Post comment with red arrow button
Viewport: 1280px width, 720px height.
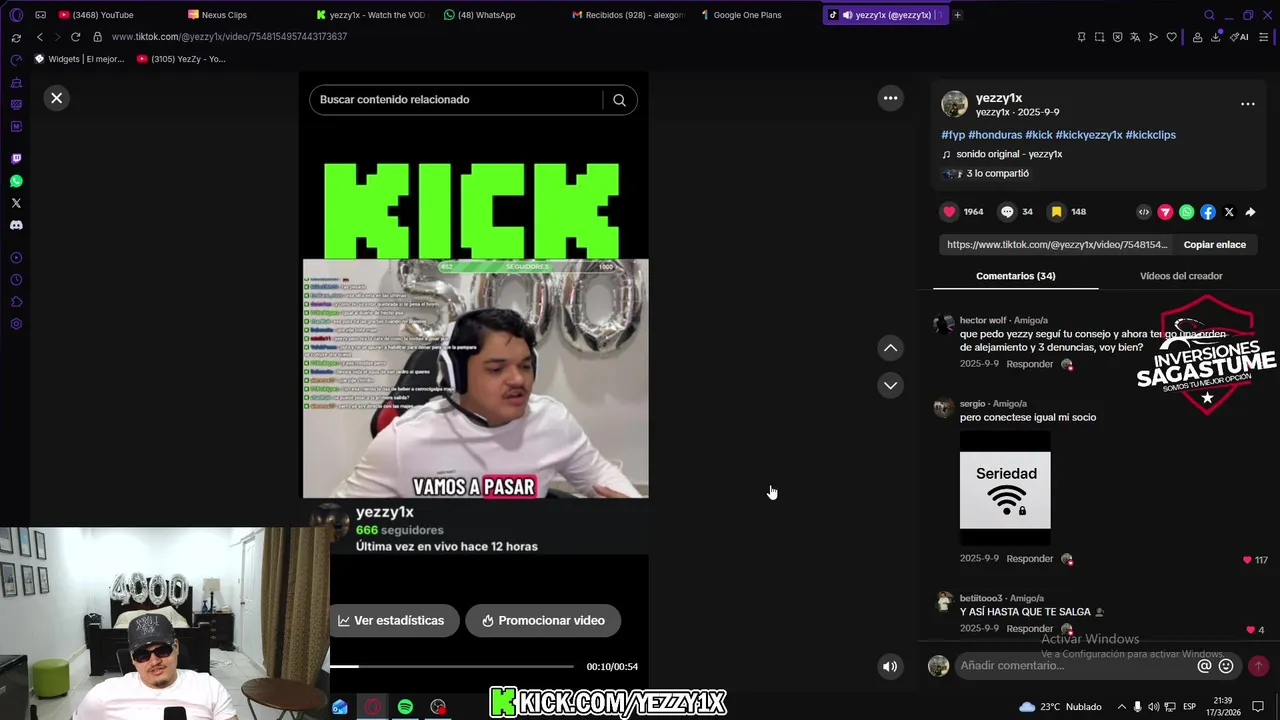[1258, 666]
